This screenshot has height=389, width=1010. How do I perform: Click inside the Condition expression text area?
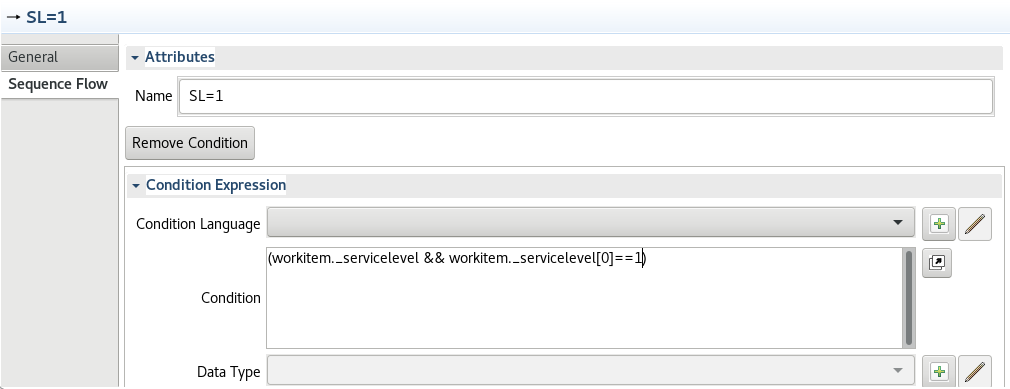(585, 298)
